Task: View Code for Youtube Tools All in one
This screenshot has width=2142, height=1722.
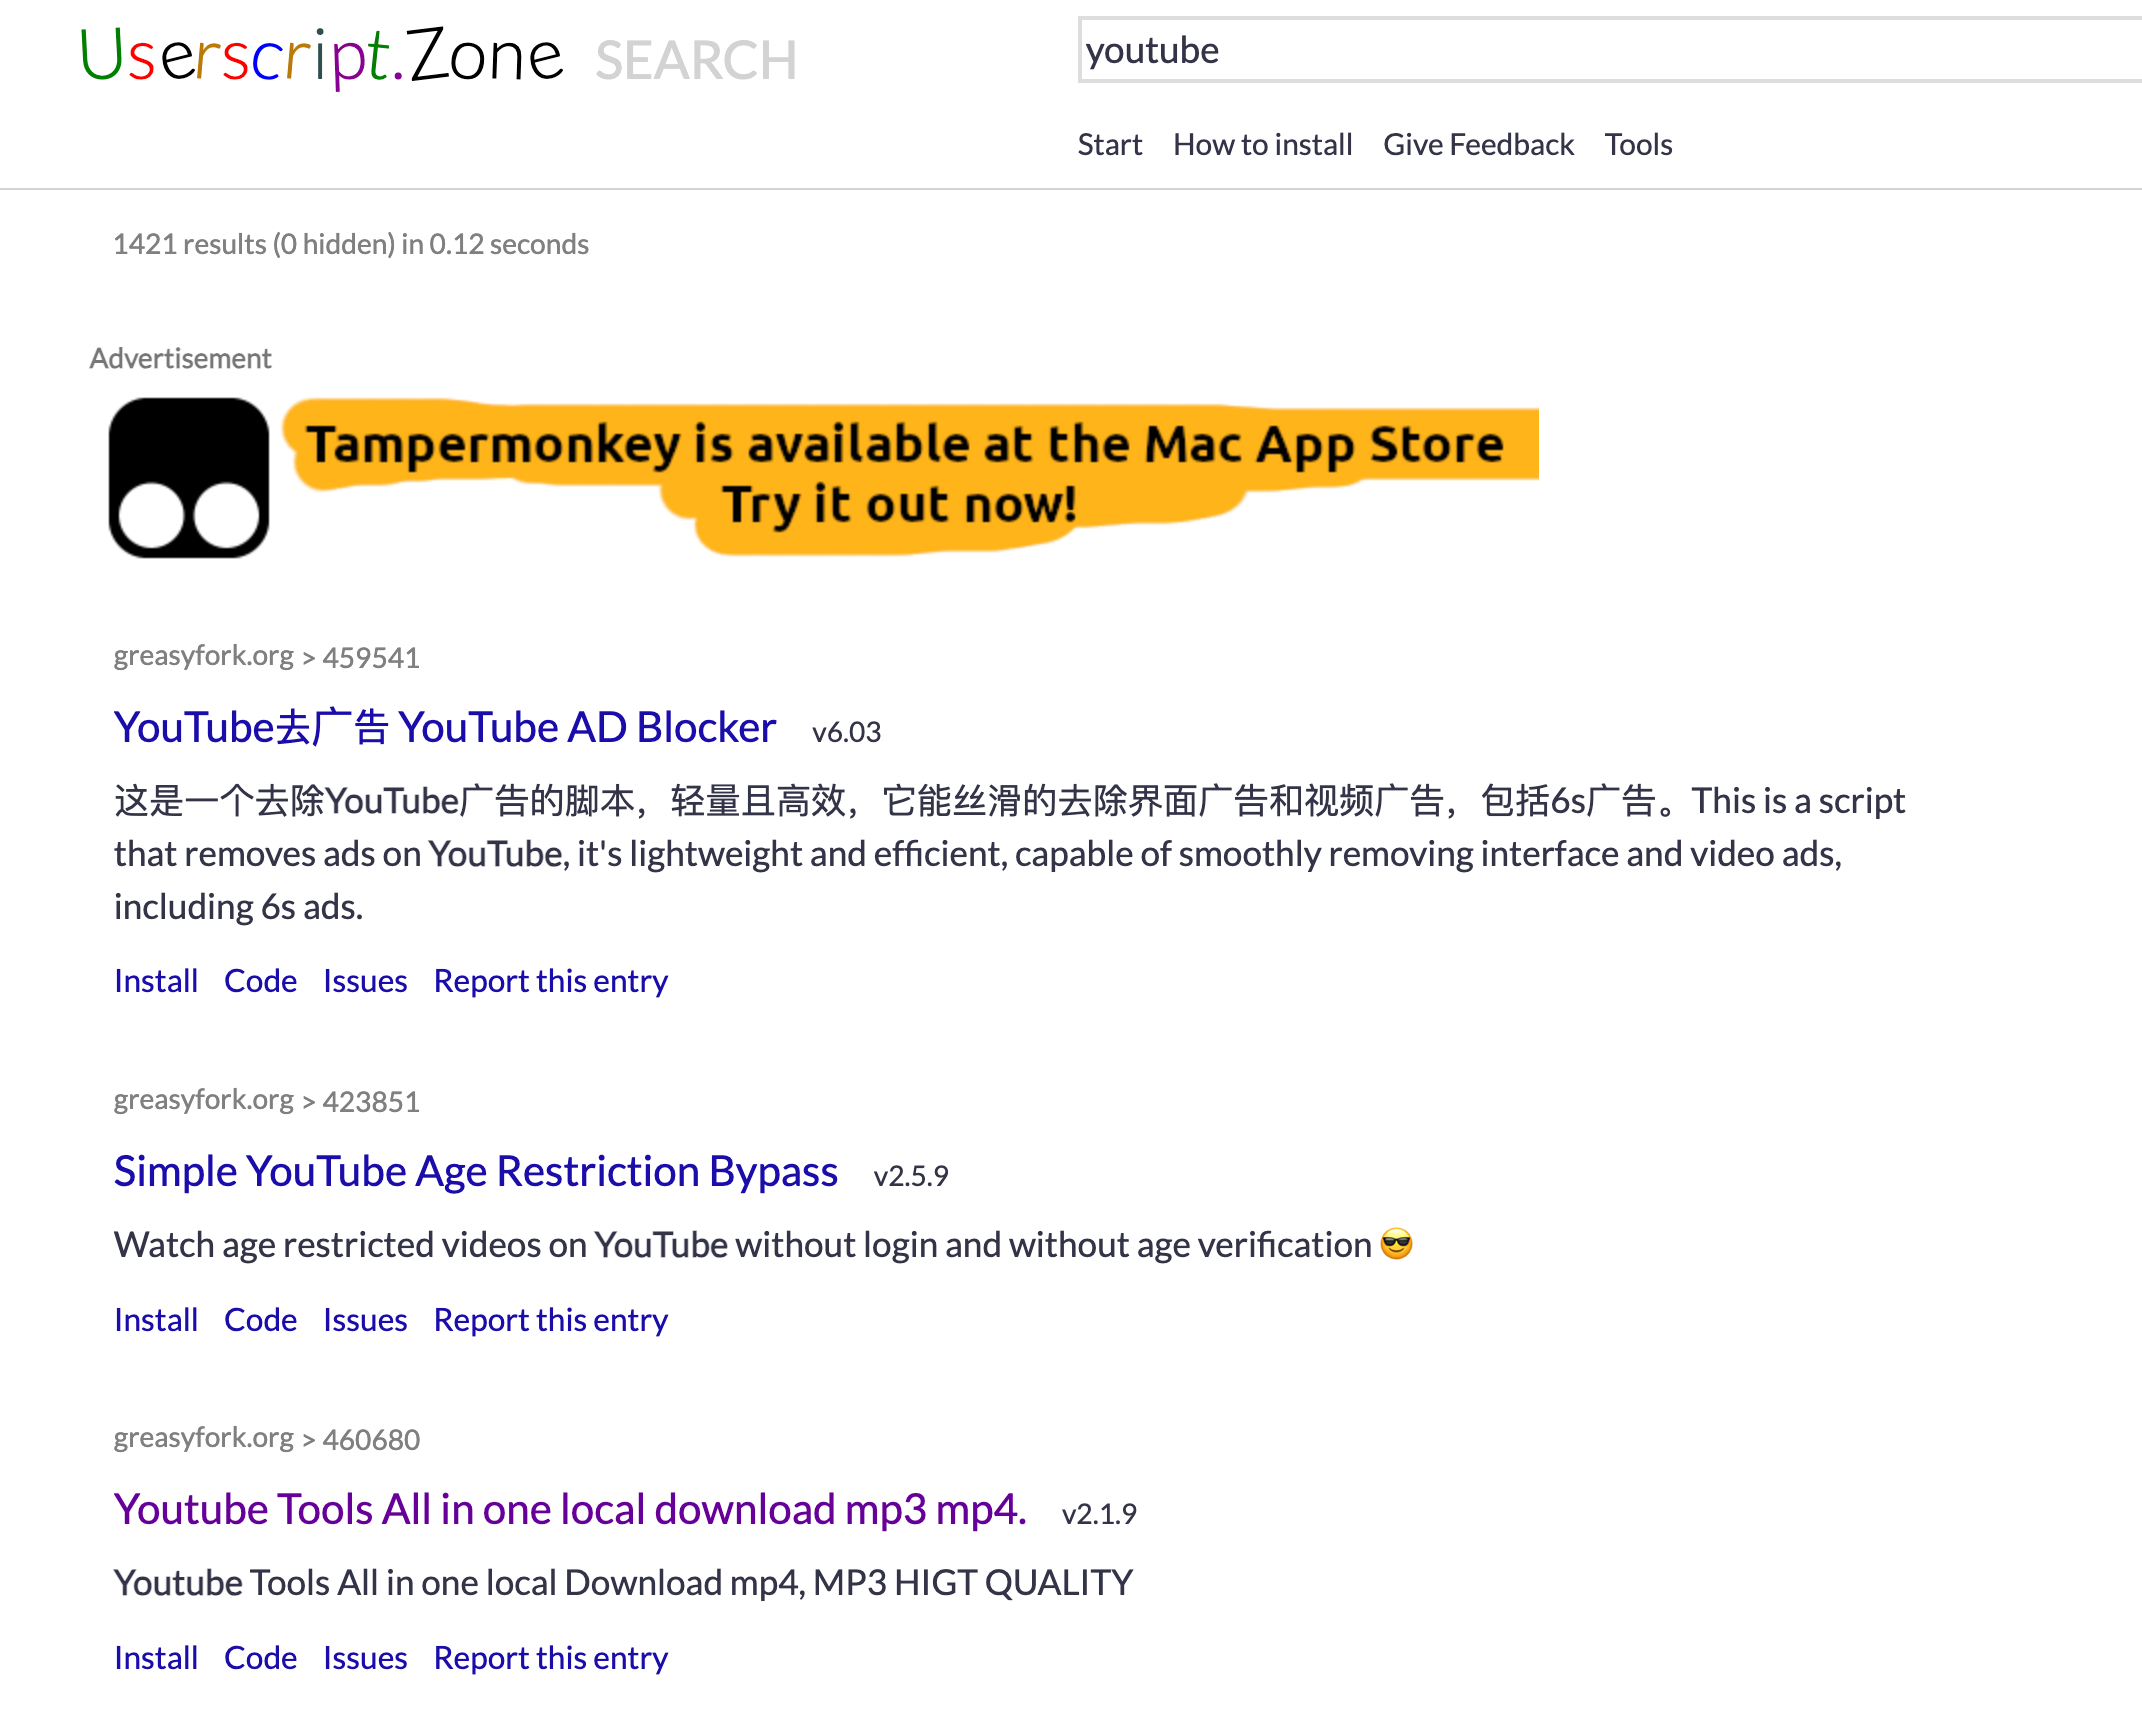Action: 260,1658
